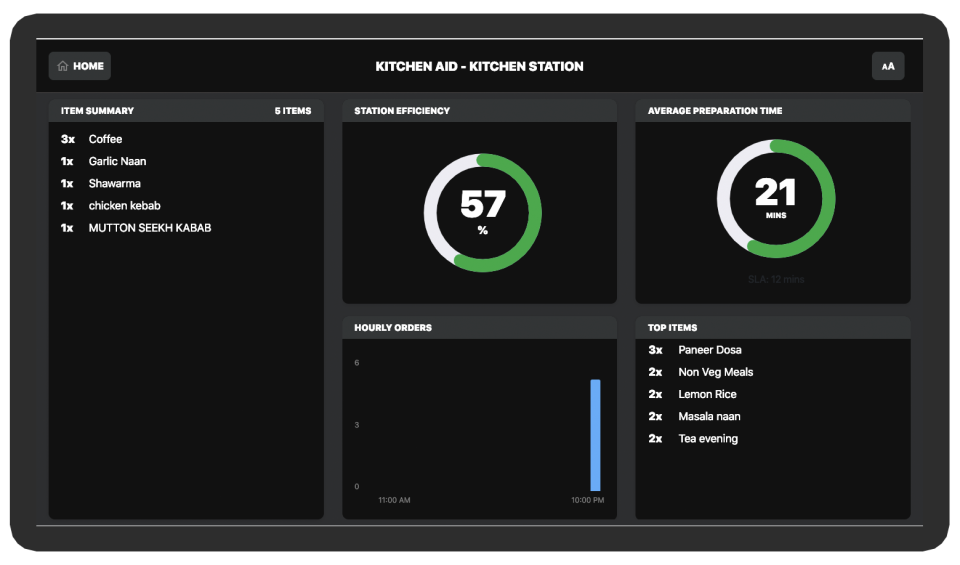Select Tea evening in Top Items
This screenshot has height=565, width=960.
773,438
